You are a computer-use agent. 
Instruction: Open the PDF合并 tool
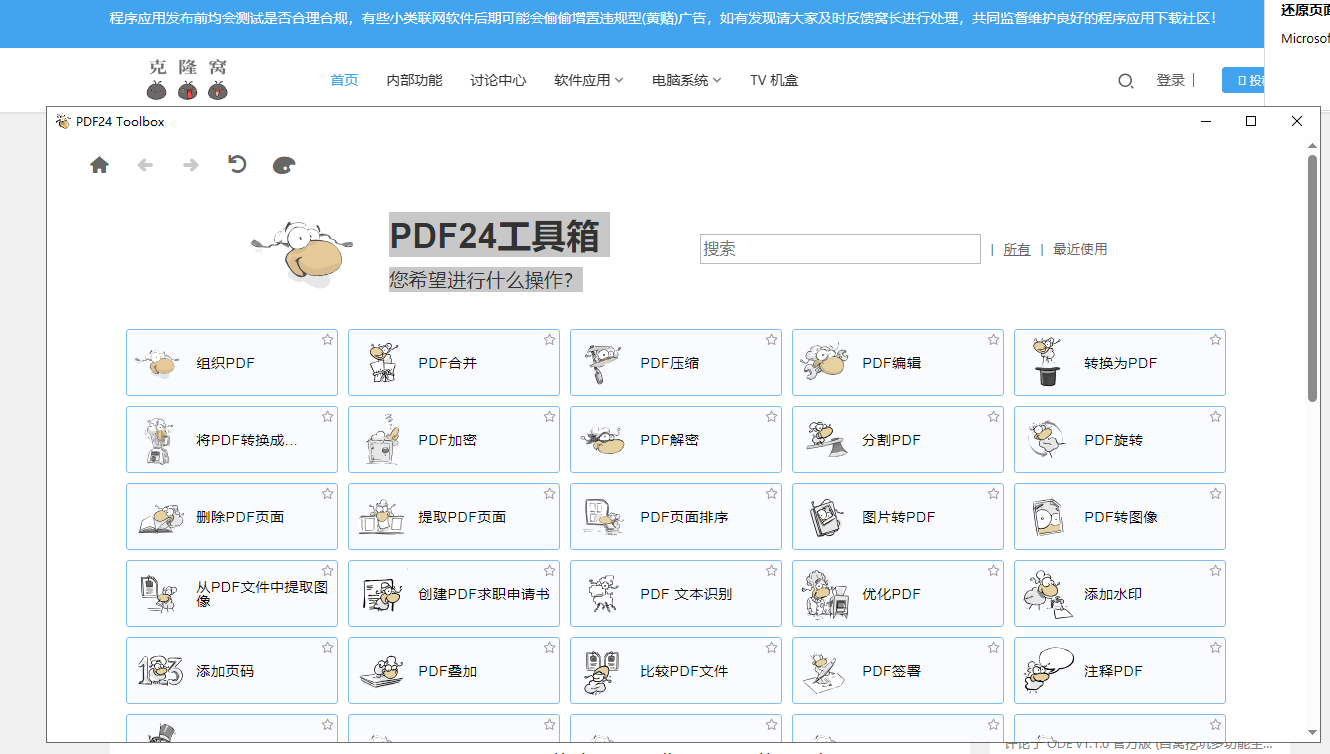pyautogui.click(x=454, y=363)
